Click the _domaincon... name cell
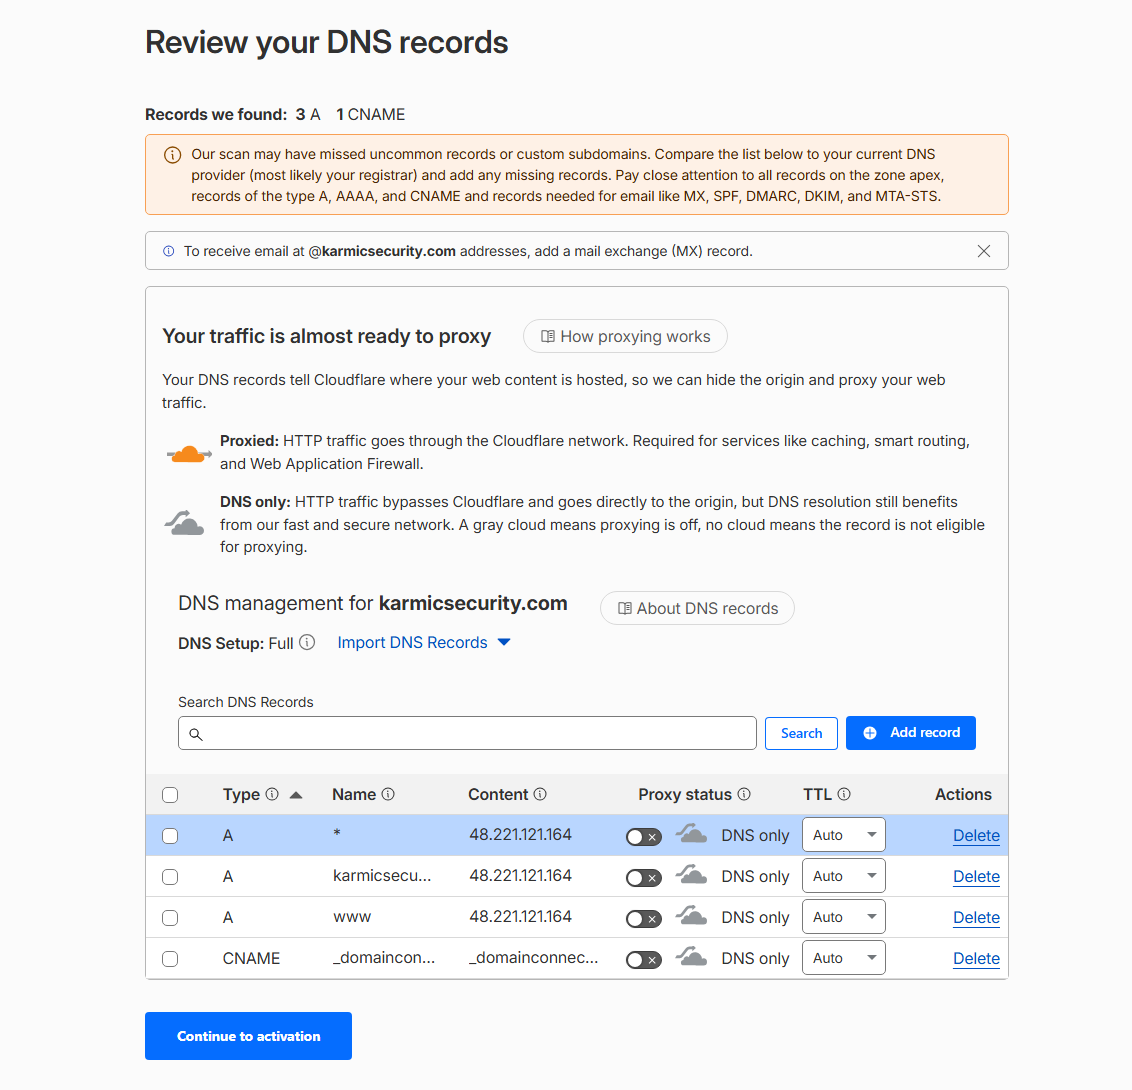1132x1090 pixels. click(x=384, y=958)
